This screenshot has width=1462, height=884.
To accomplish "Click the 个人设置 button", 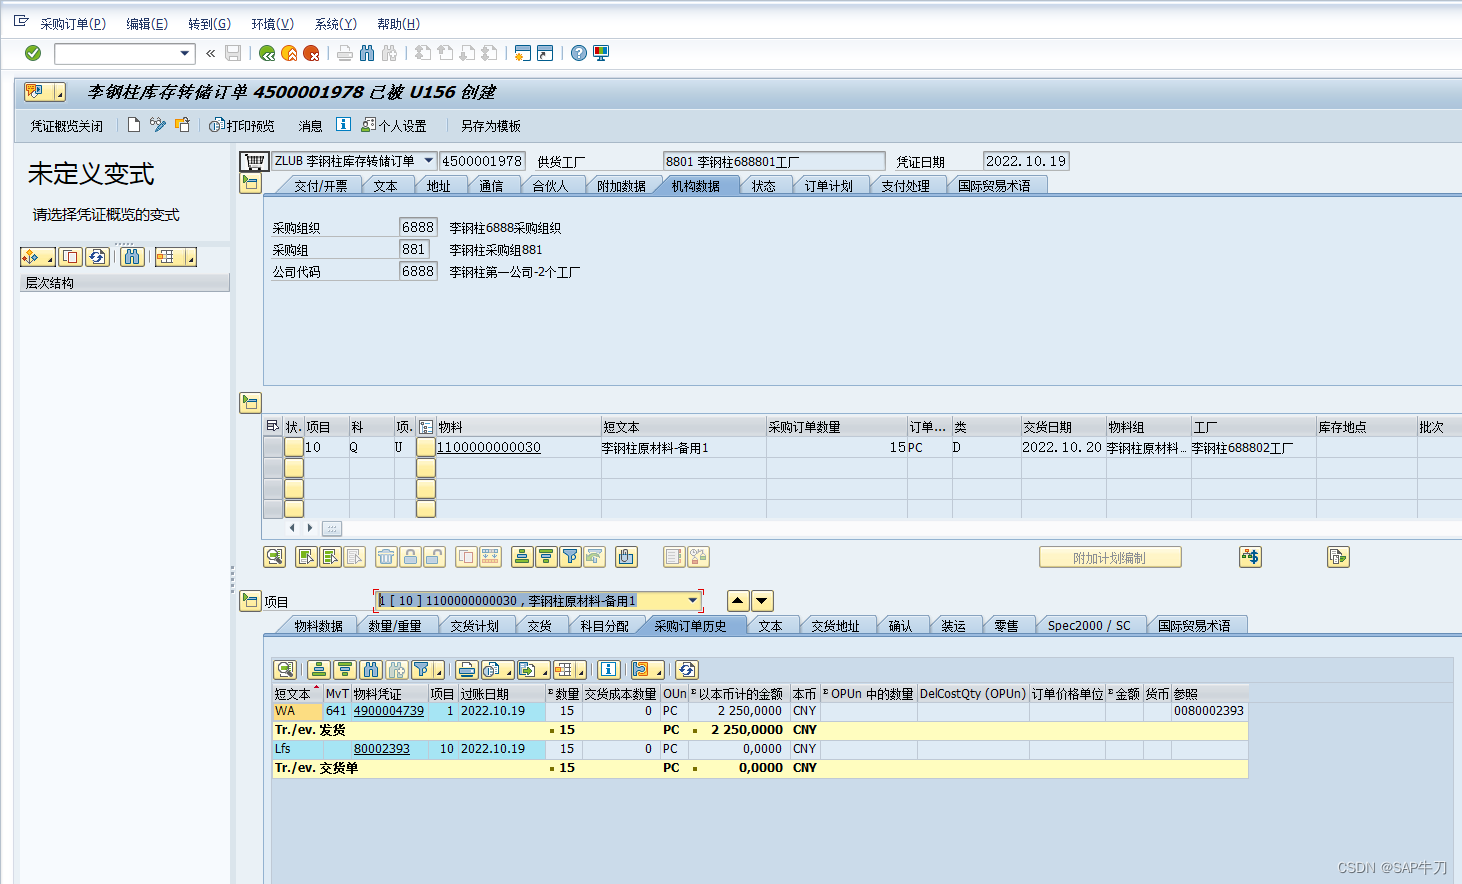I will pyautogui.click(x=393, y=126).
